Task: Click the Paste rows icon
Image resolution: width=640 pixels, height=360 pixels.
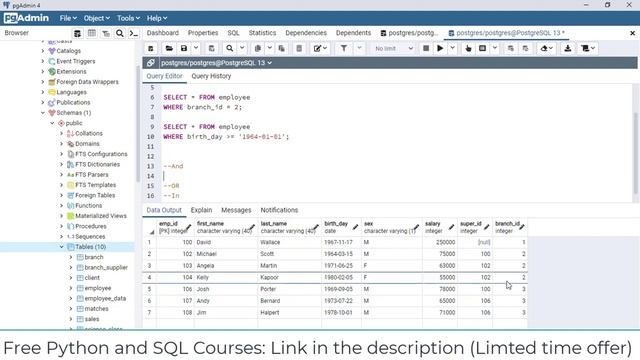Action: [x=282, y=48]
